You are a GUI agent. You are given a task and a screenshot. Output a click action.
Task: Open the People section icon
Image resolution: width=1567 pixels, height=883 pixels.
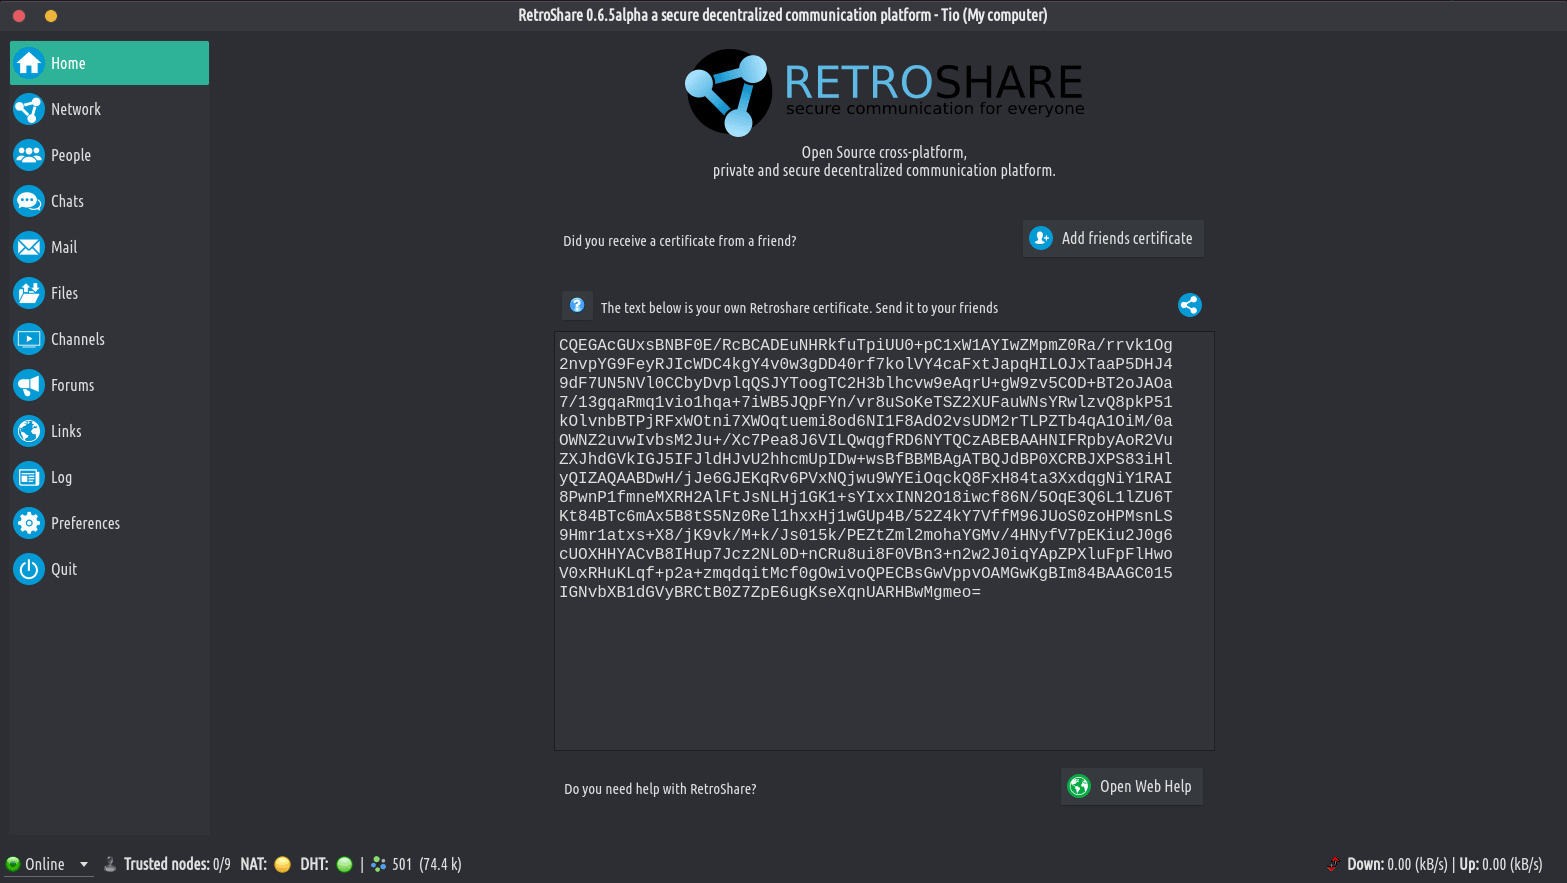click(29, 155)
